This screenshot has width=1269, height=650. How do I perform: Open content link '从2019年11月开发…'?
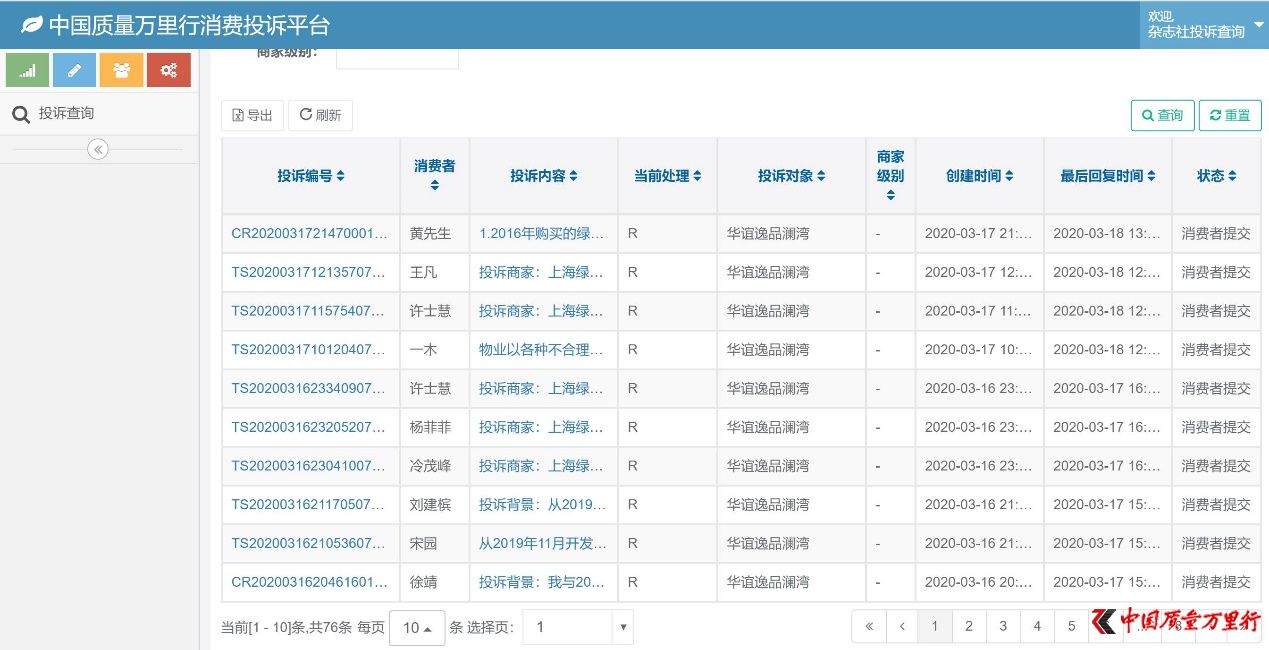tap(543, 543)
